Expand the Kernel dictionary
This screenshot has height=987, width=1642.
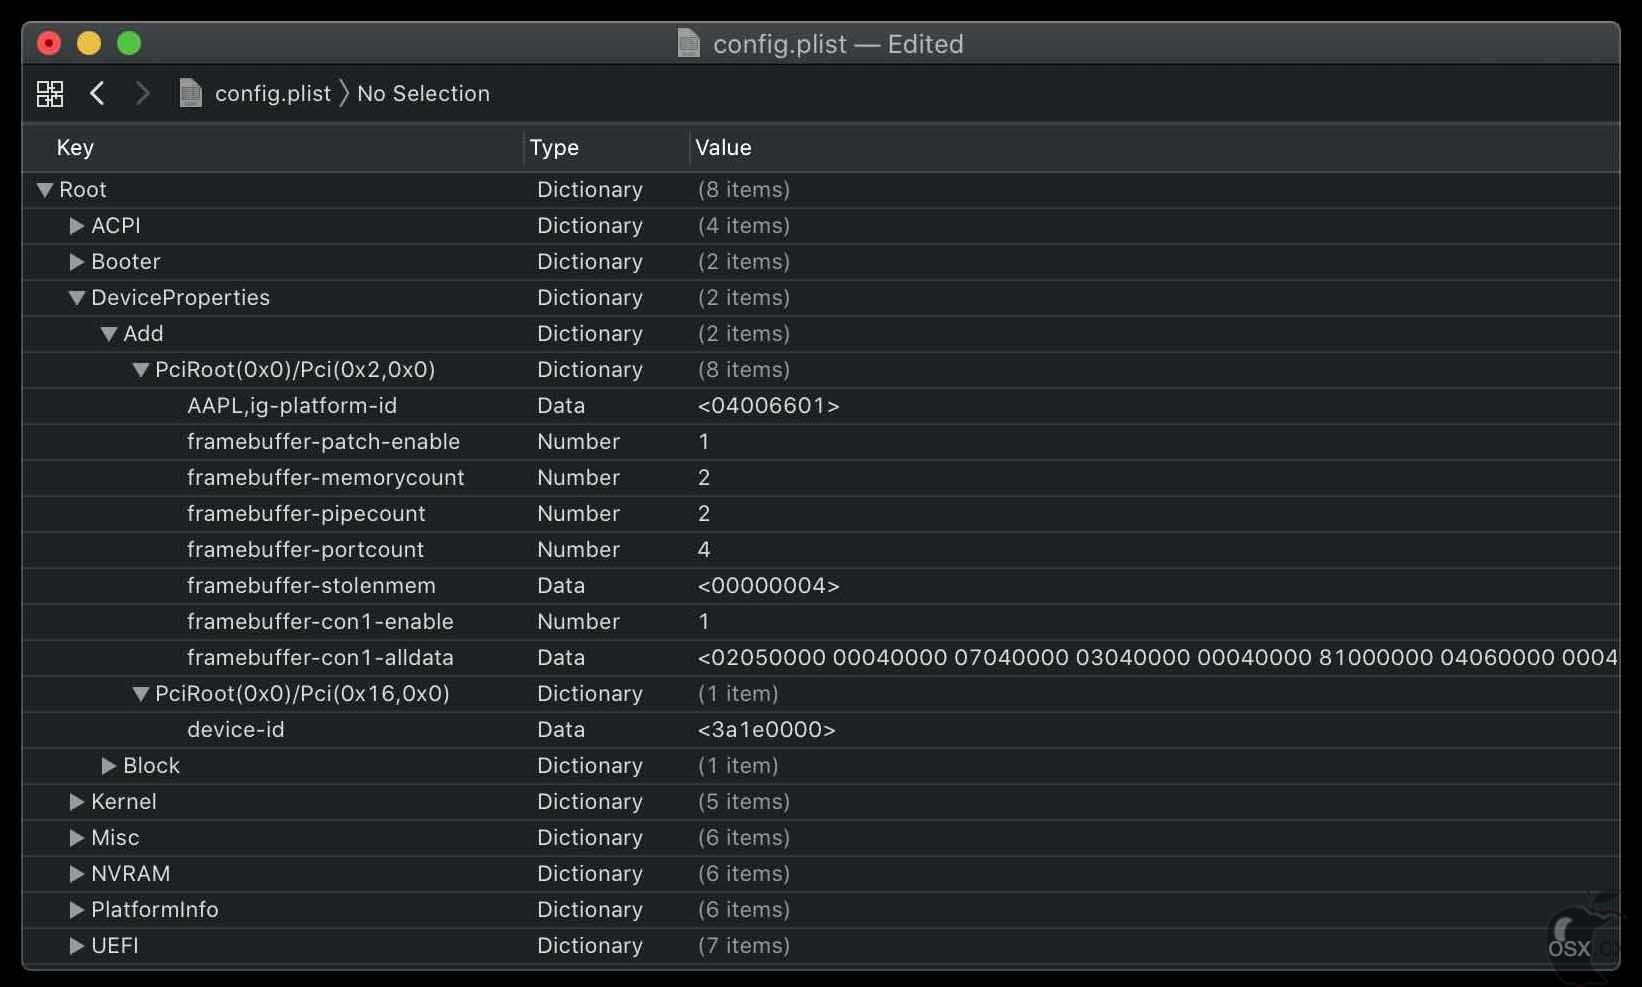coord(76,802)
